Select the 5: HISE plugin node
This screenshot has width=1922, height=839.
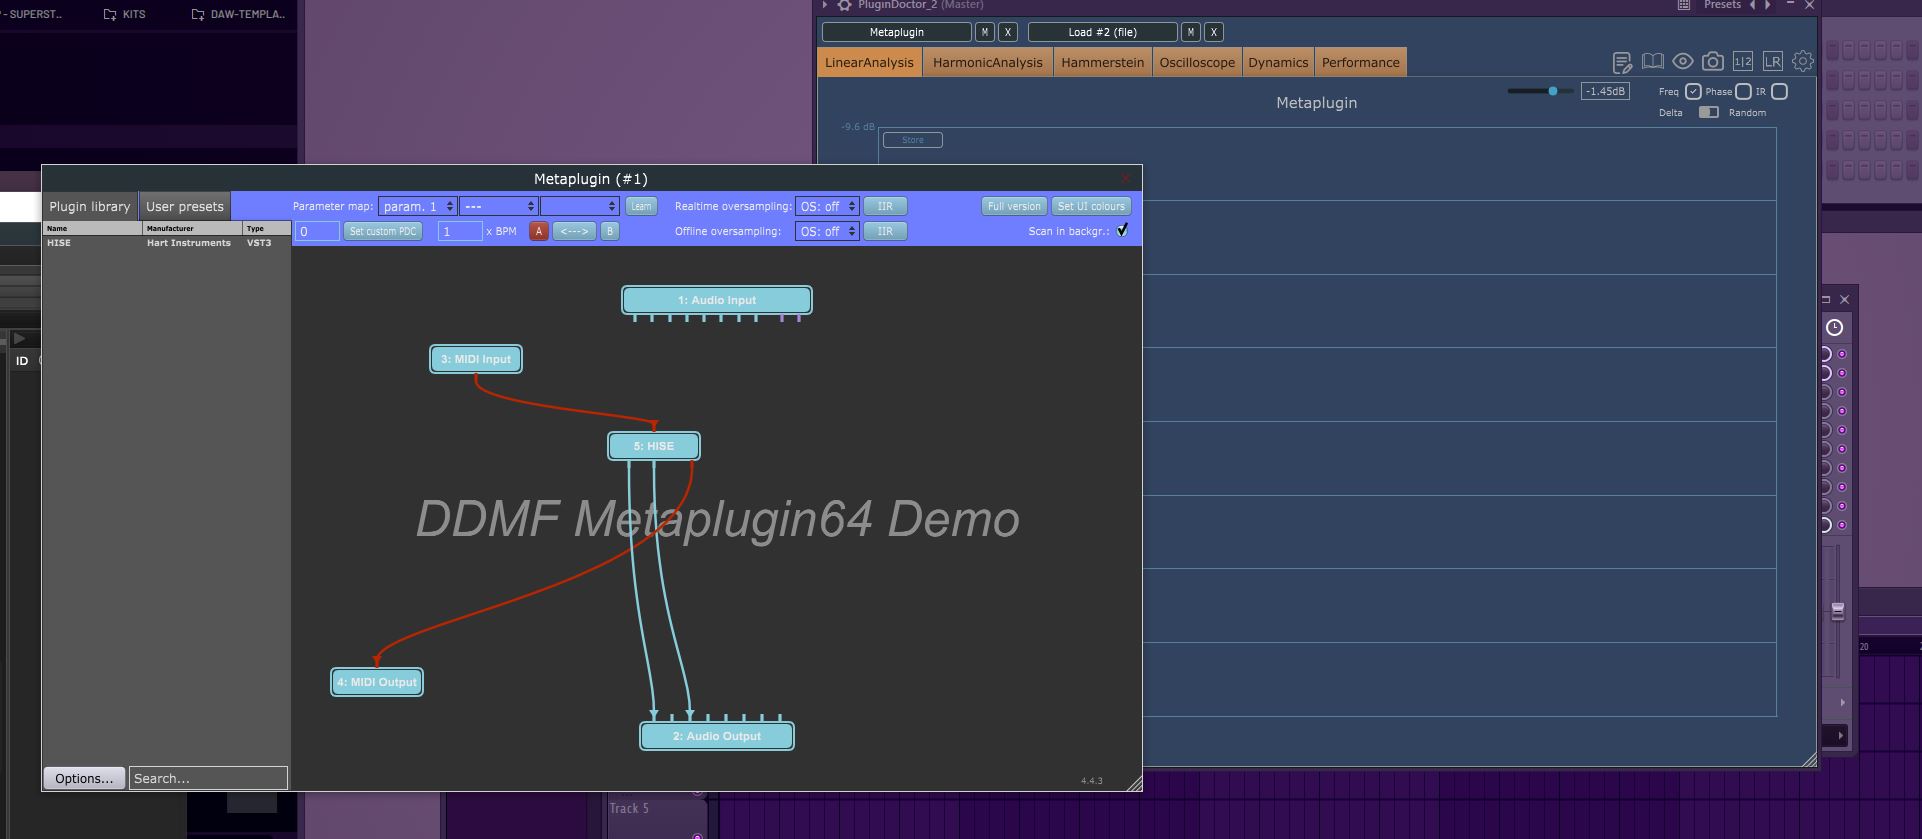pyautogui.click(x=653, y=446)
